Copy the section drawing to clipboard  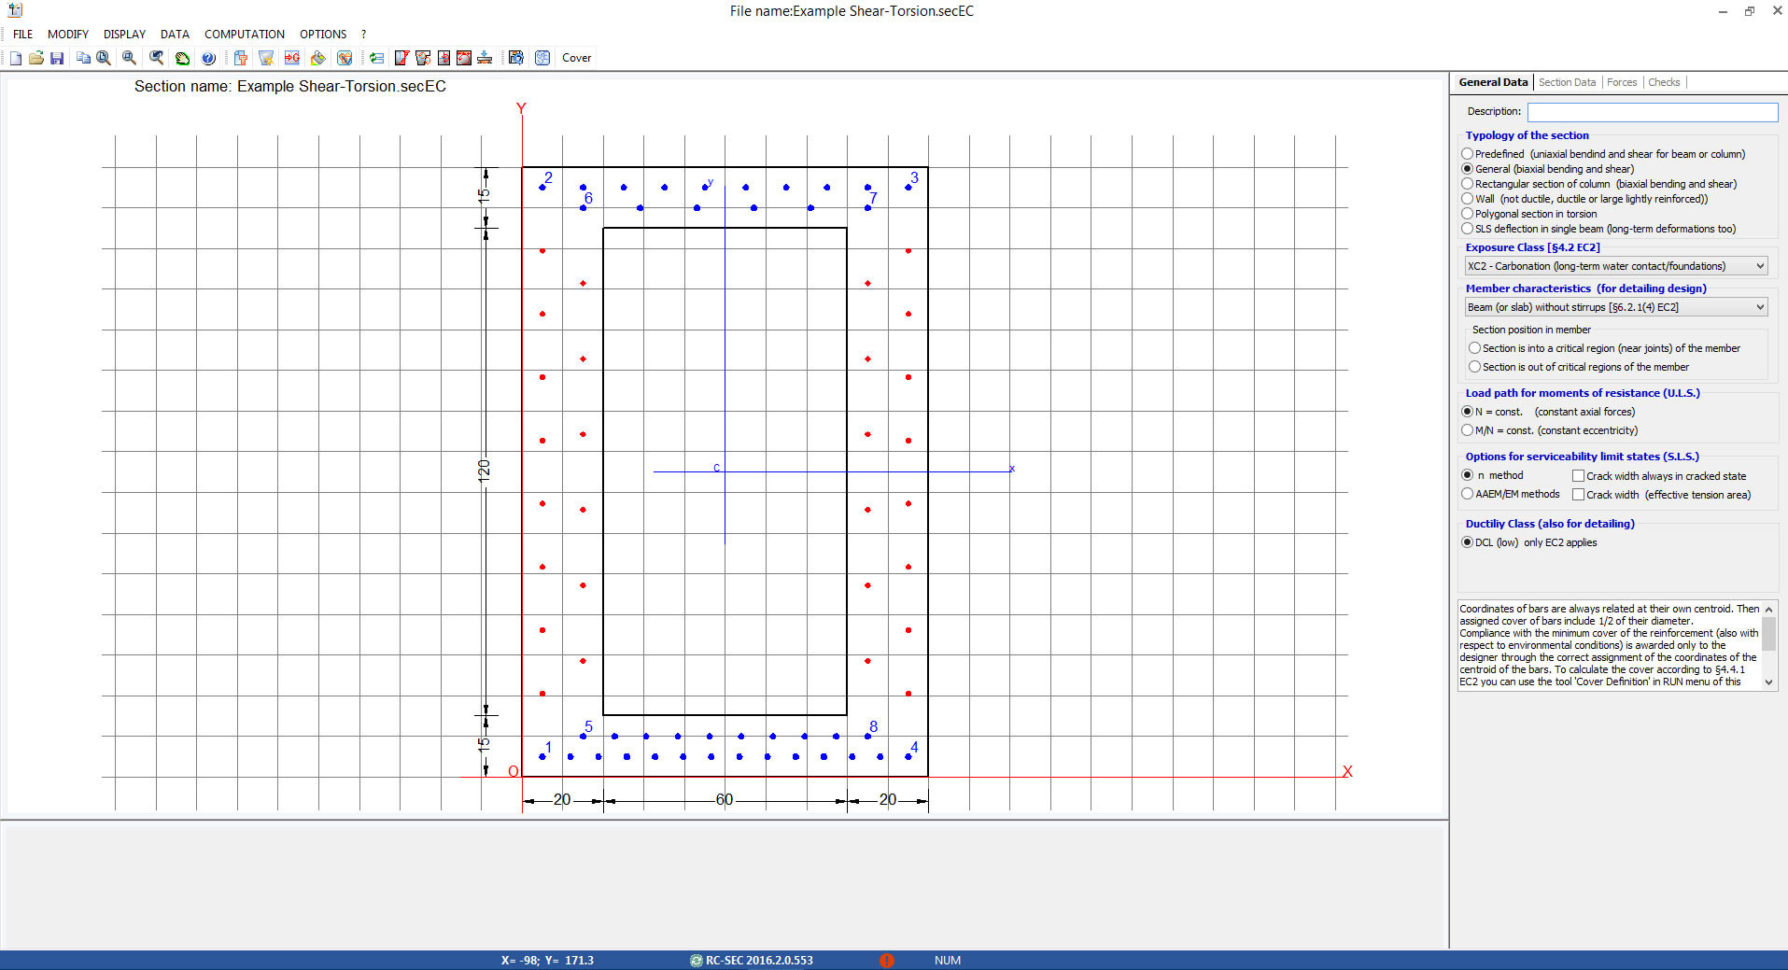(x=84, y=57)
